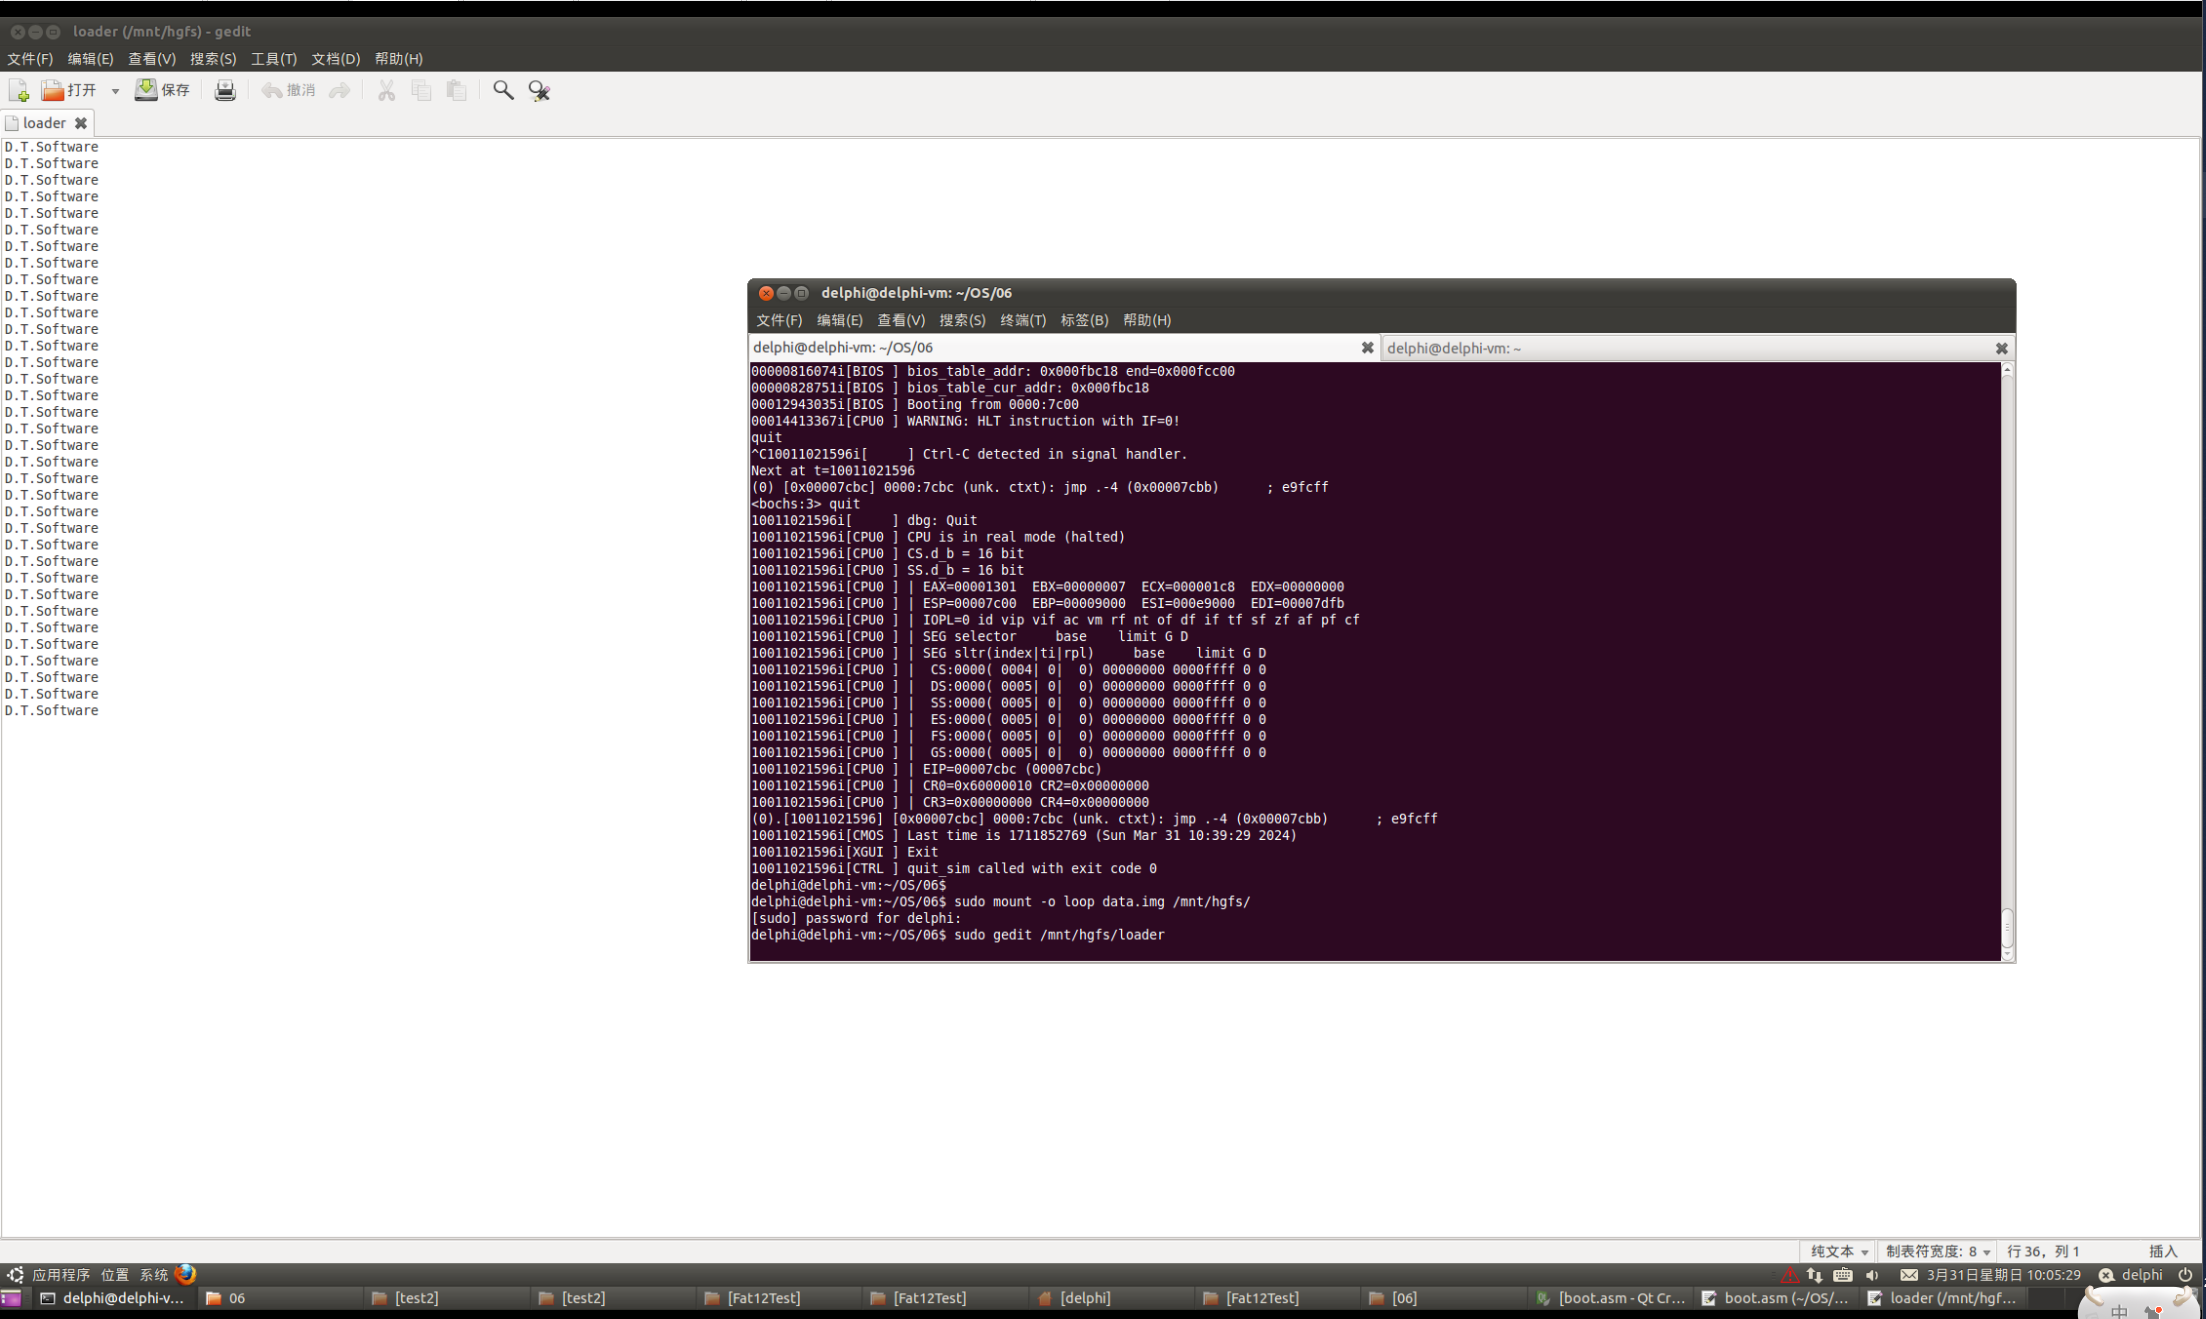Close the loader document tab
Viewport: 2206px width, 1319px height.
tap(81, 123)
